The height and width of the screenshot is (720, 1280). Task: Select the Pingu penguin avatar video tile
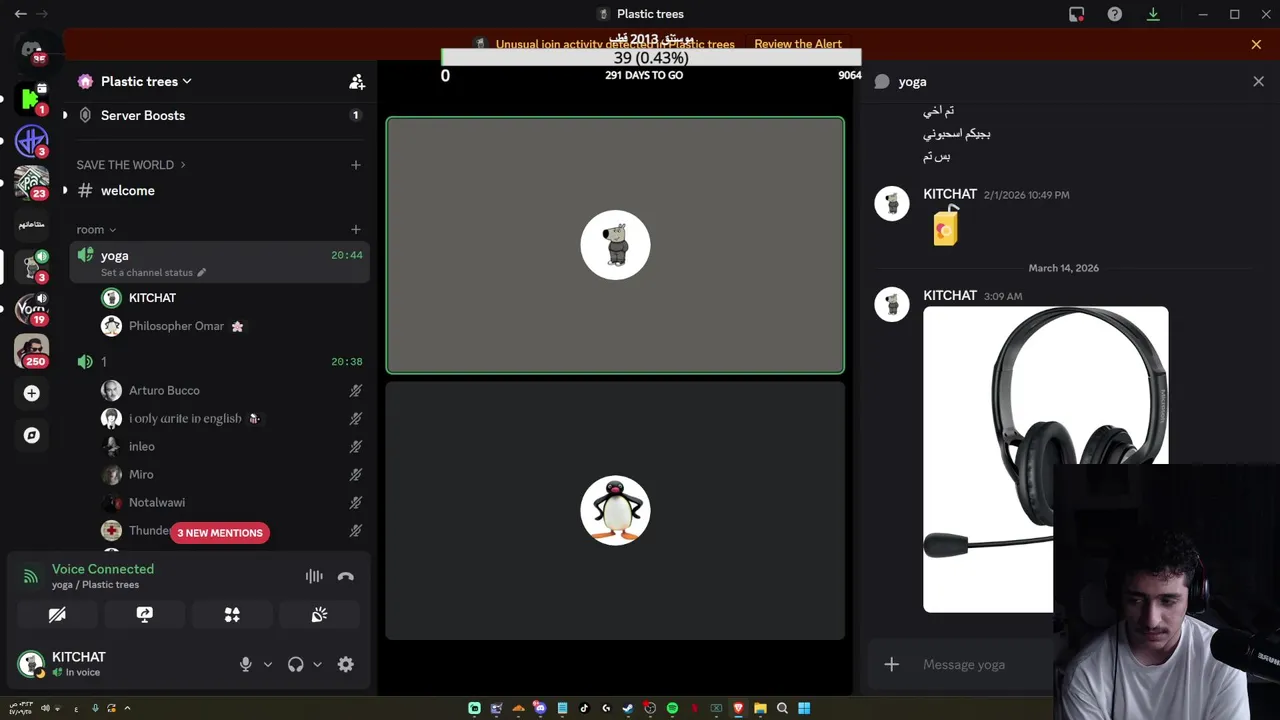(615, 511)
